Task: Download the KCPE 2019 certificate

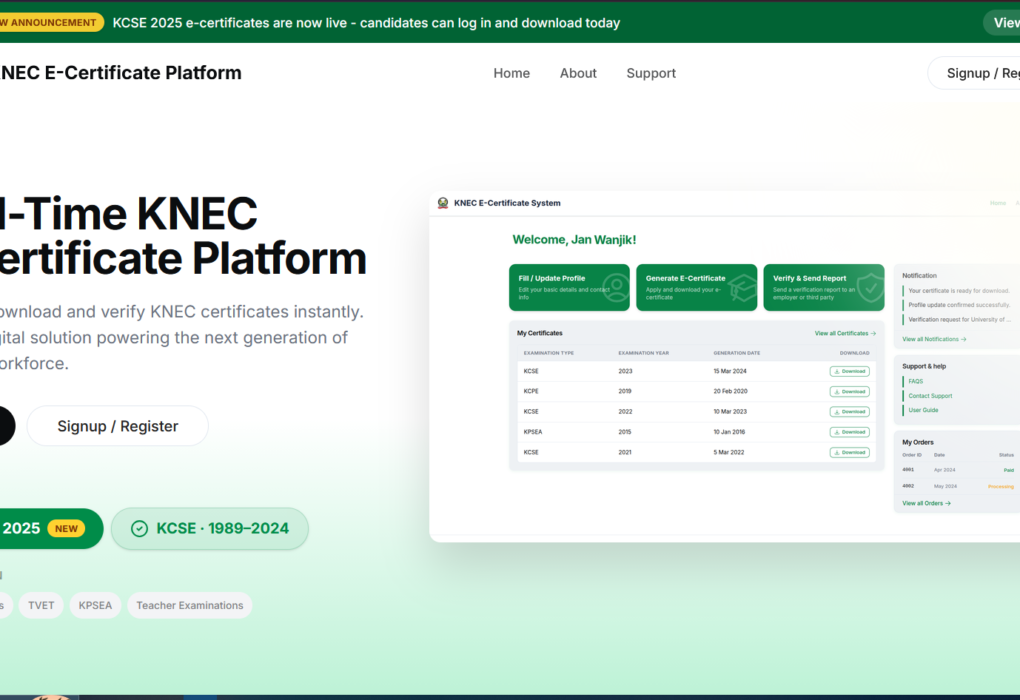Action: (x=850, y=392)
